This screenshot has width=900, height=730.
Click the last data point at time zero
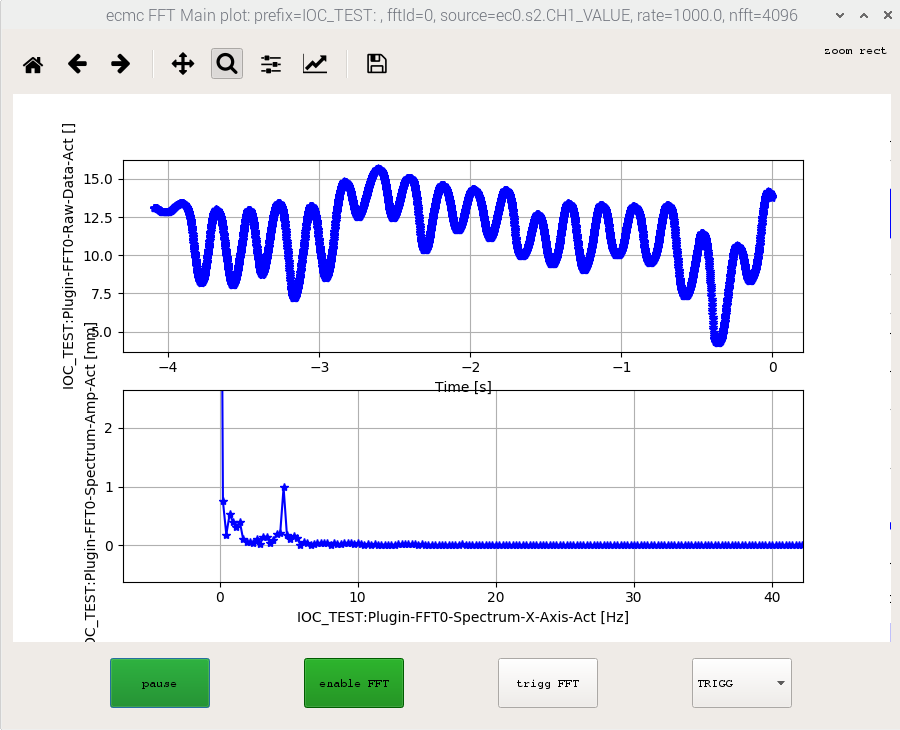coord(771,196)
